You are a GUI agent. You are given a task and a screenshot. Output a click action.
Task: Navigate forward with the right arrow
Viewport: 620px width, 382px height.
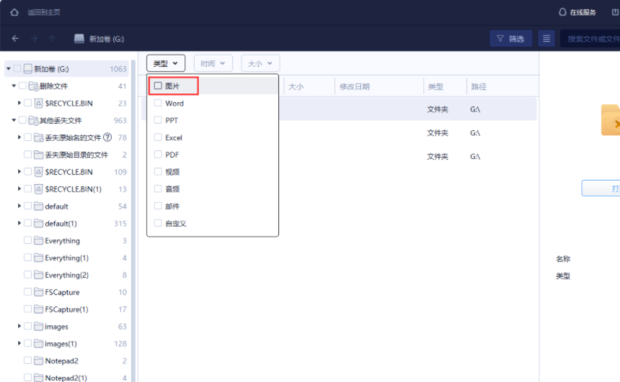pos(34,38)
